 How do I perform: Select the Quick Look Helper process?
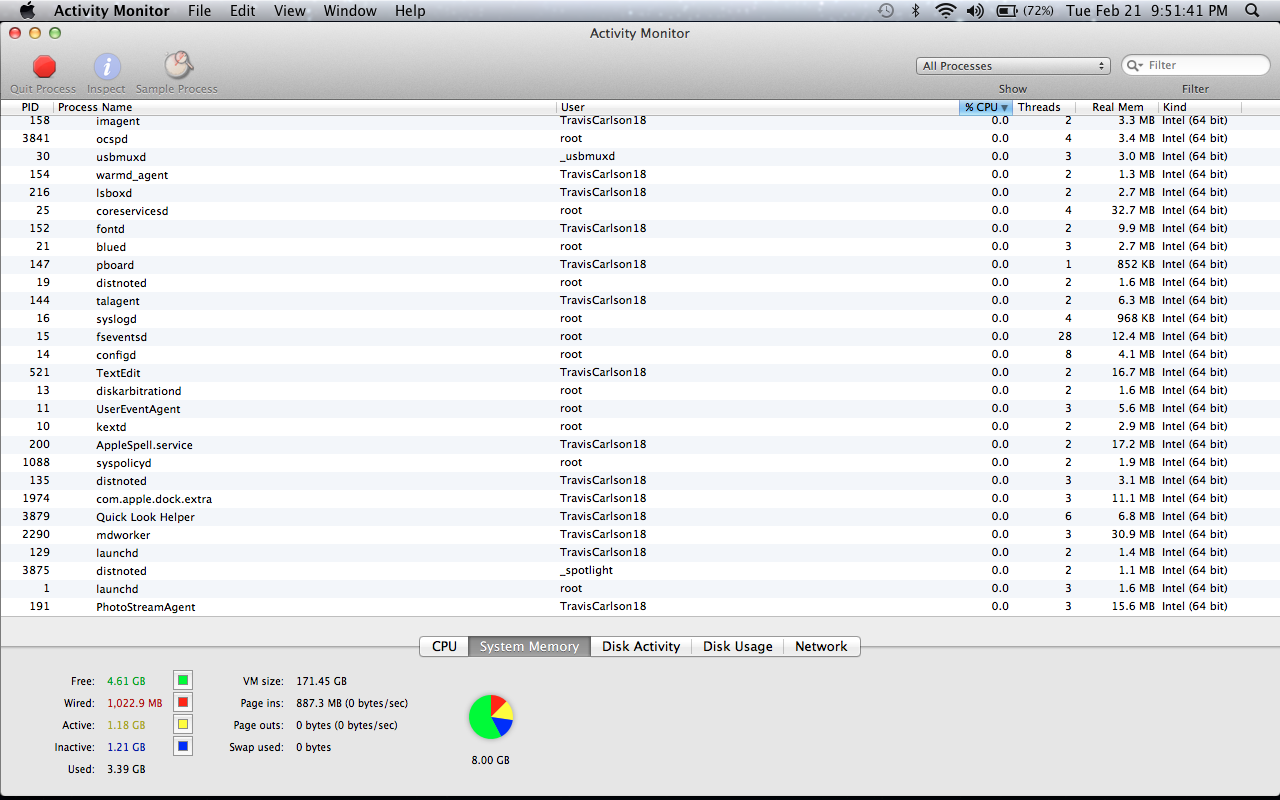[640, 516]
